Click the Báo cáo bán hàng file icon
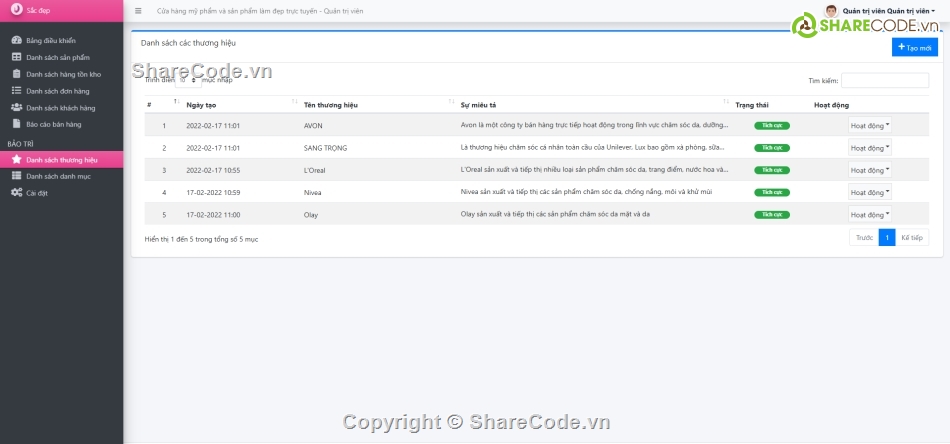 [17, 124]
